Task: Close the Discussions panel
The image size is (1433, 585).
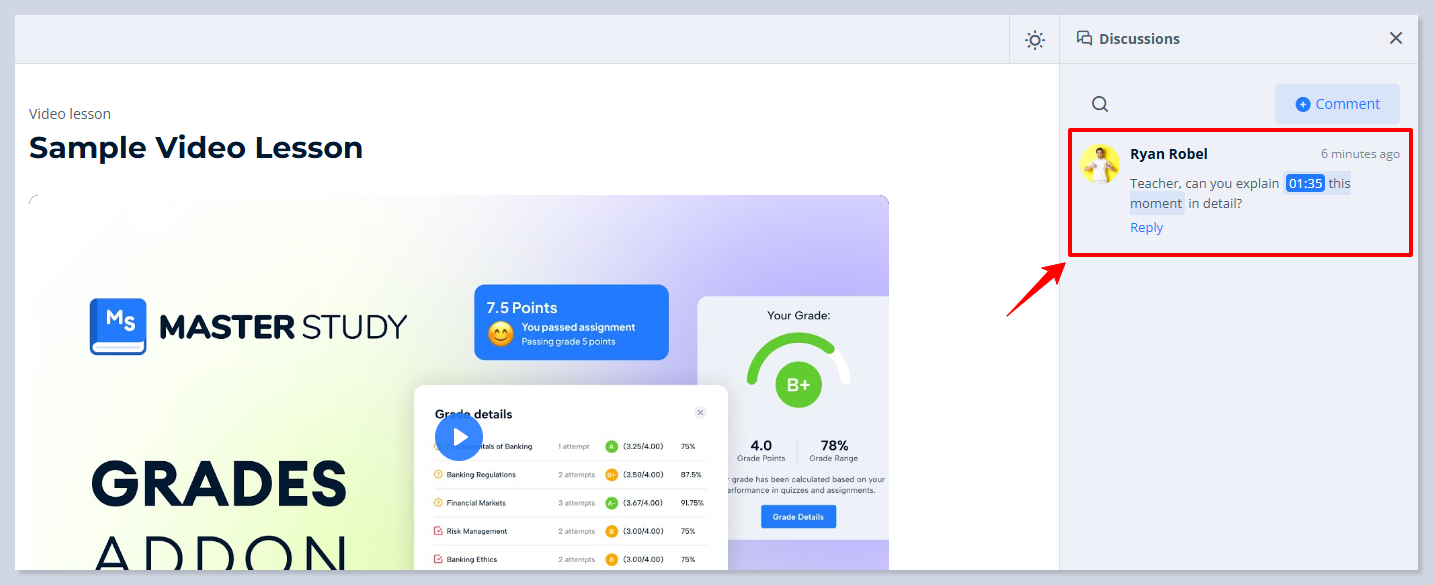Action: pyautogui.click(x=1396, y=38)
